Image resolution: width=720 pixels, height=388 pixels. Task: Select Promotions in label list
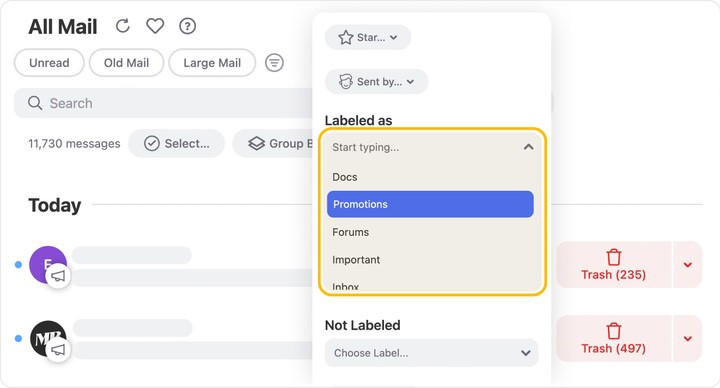(x=430, y=204)
